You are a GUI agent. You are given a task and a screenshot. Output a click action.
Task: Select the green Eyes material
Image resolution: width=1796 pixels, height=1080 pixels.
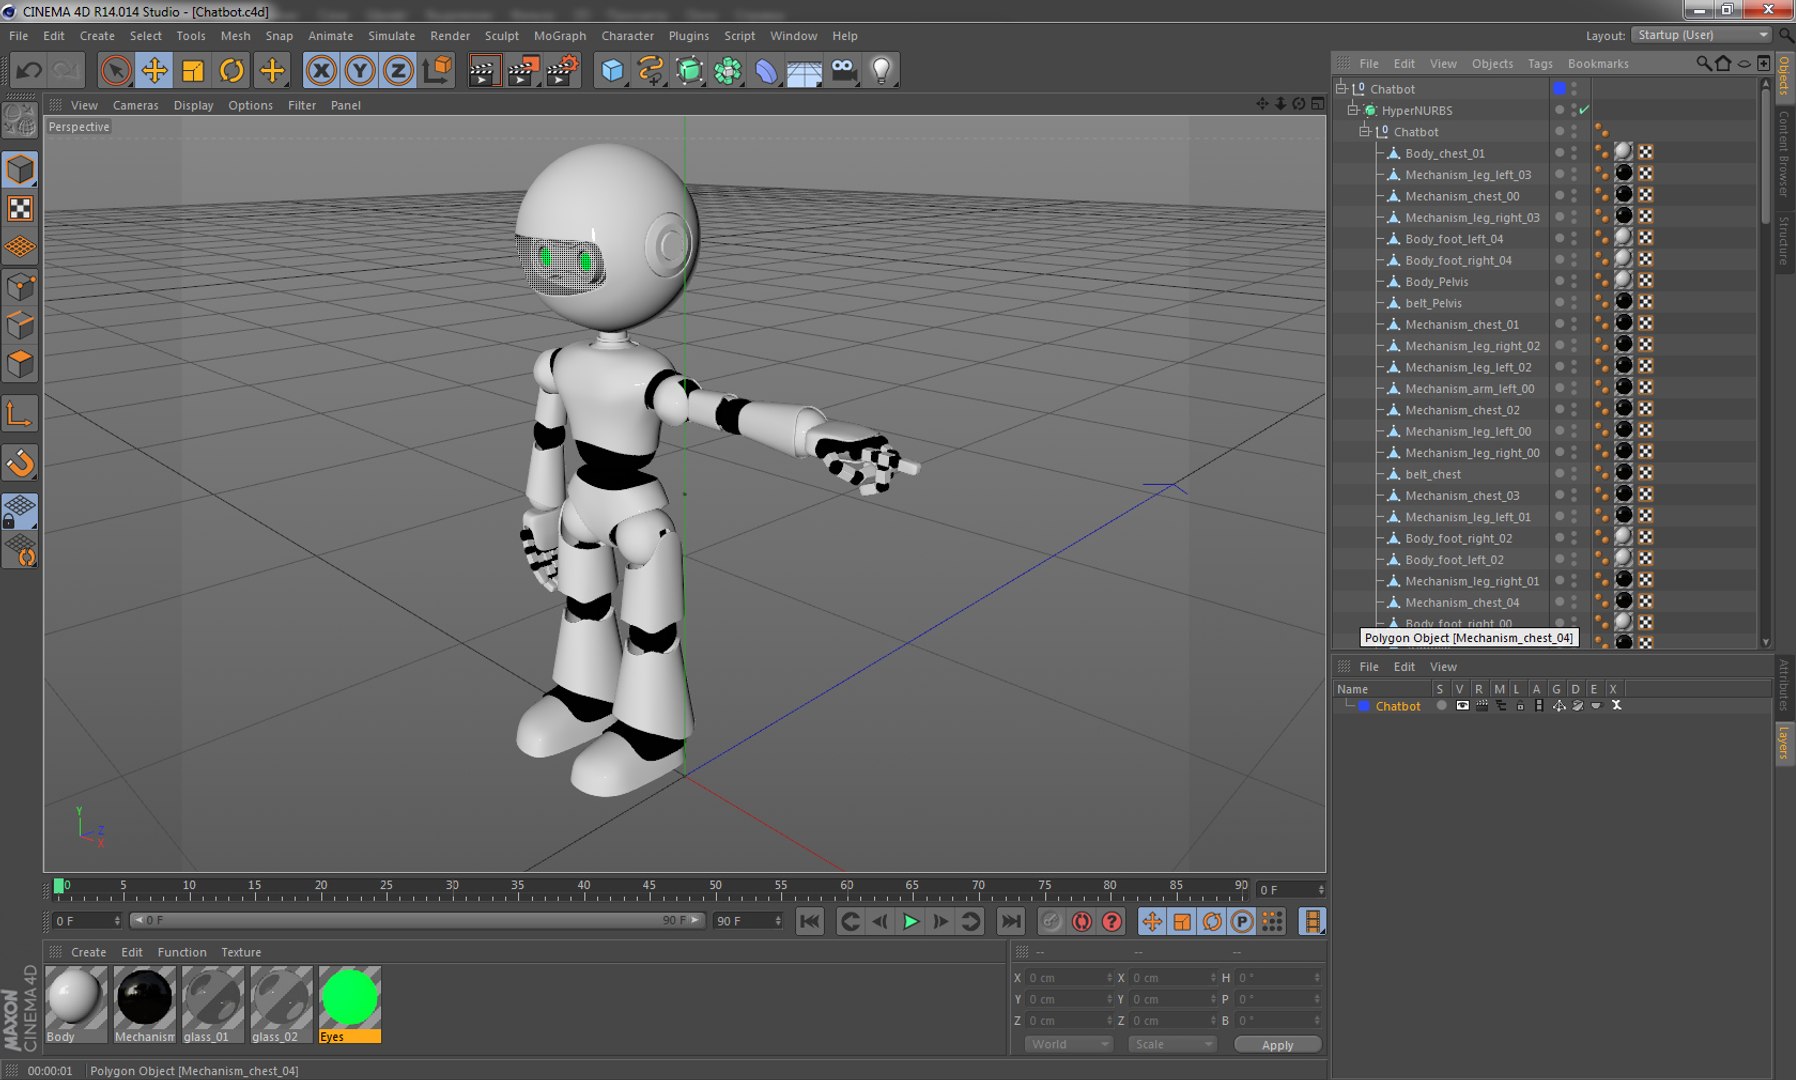[349, 998]
